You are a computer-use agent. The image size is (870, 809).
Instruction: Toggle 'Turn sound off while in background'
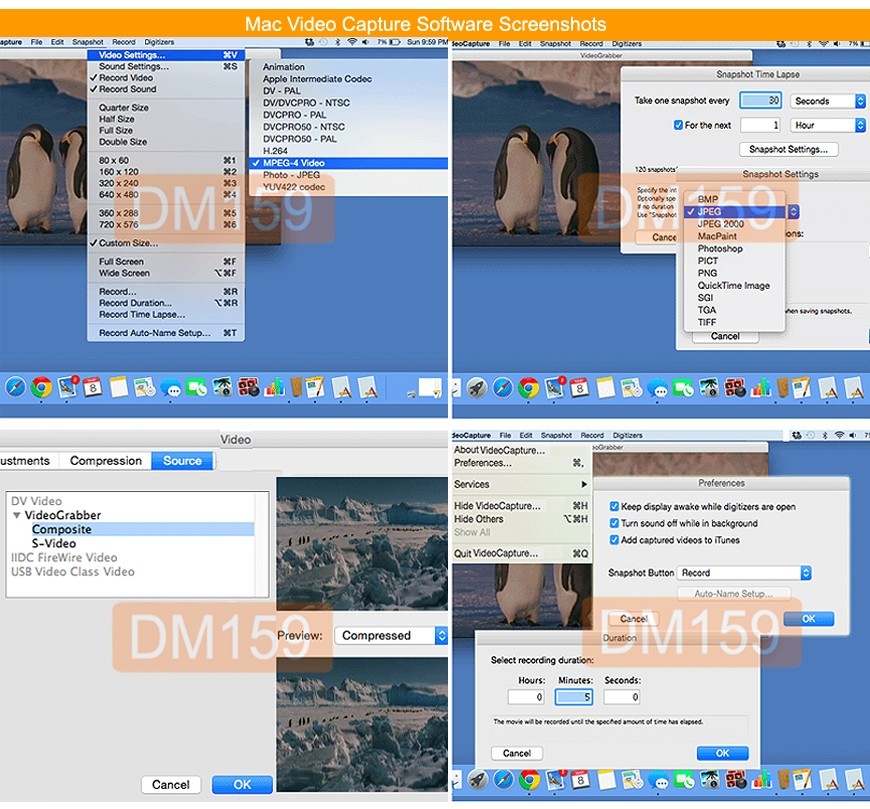point(614,523)
